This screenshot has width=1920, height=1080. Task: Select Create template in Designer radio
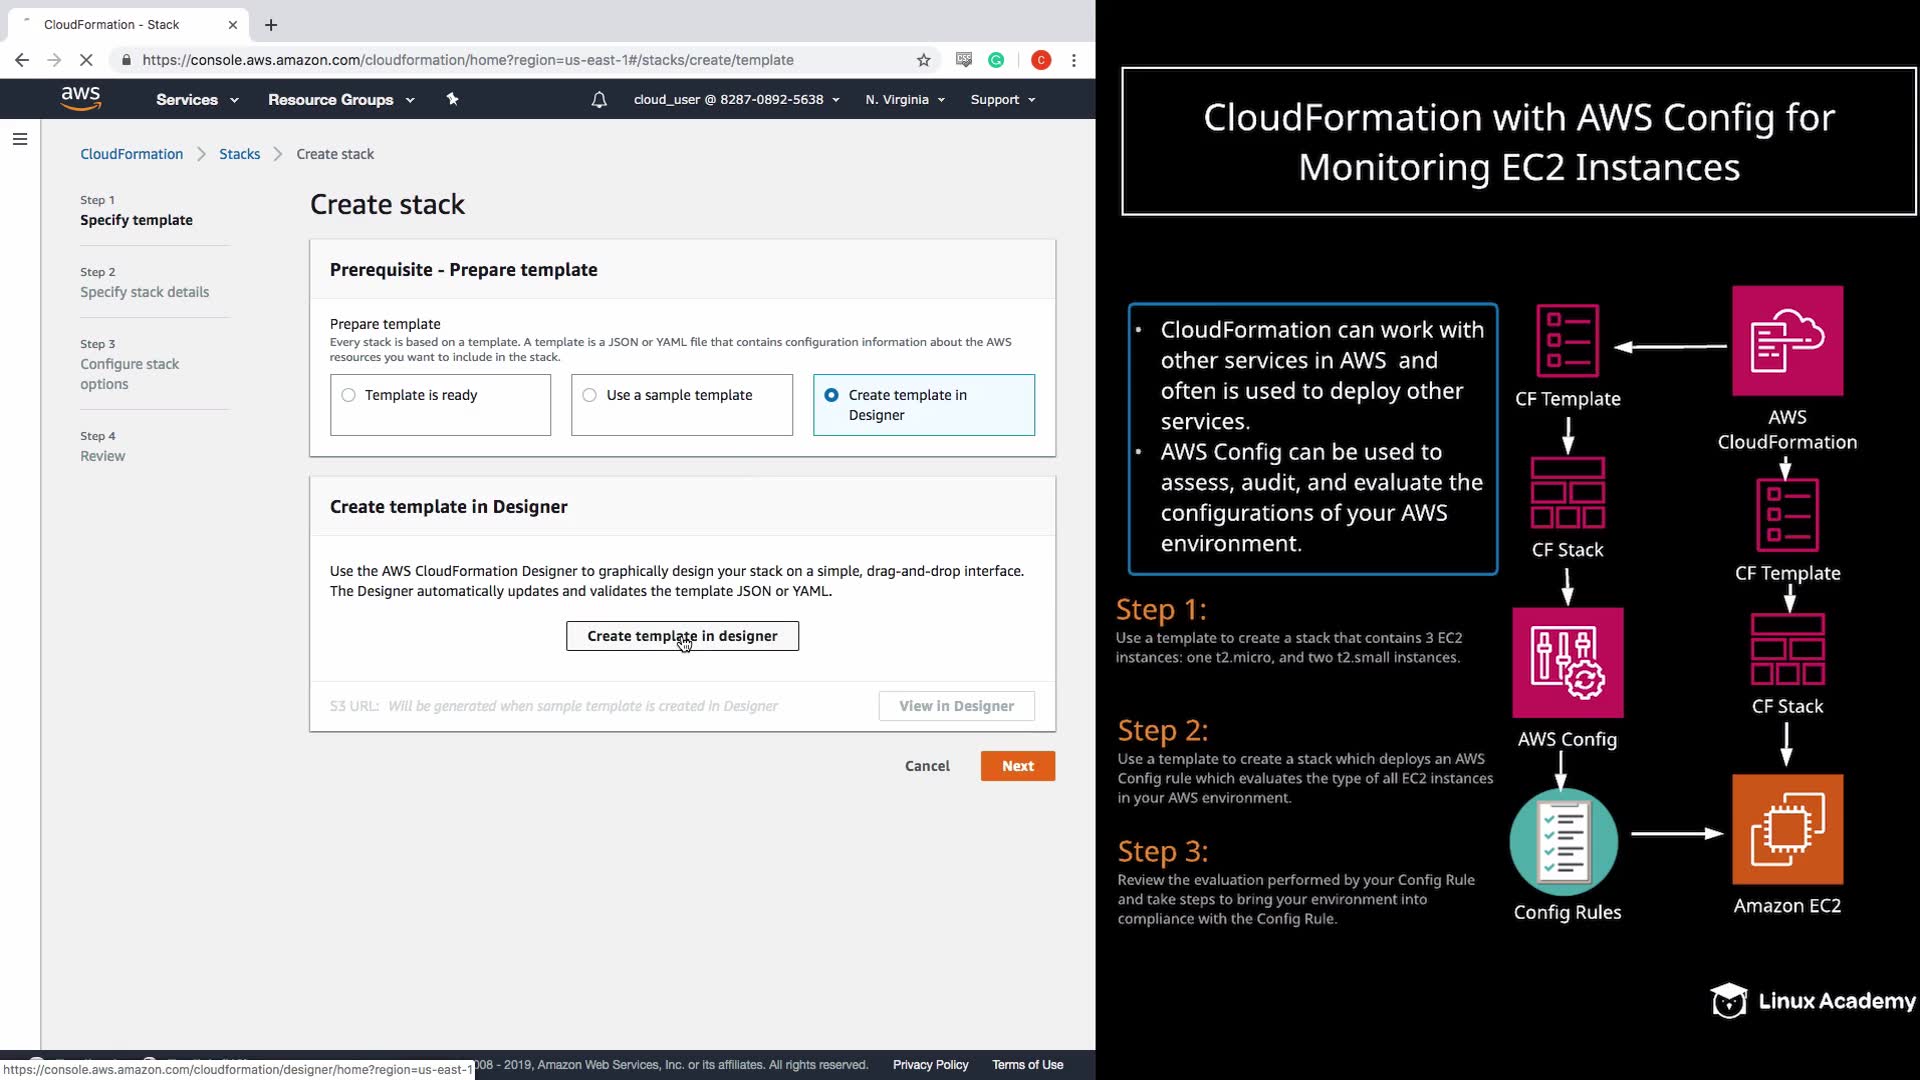point(831,395)
